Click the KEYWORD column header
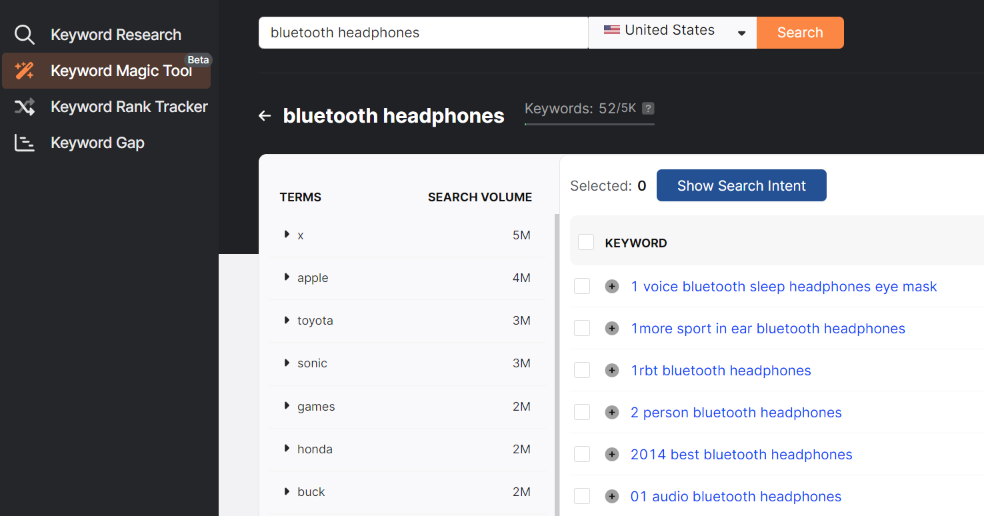 pyautogui.click(x=636, y=243)
